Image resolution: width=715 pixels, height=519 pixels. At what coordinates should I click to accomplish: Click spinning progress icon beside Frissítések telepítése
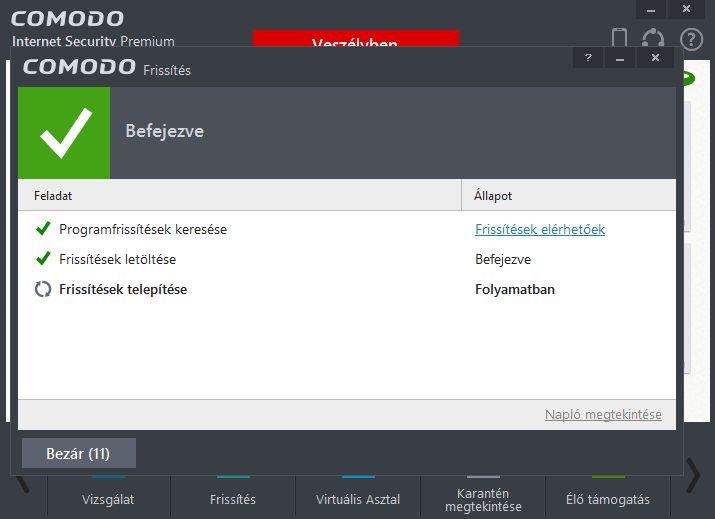(43, 289)
